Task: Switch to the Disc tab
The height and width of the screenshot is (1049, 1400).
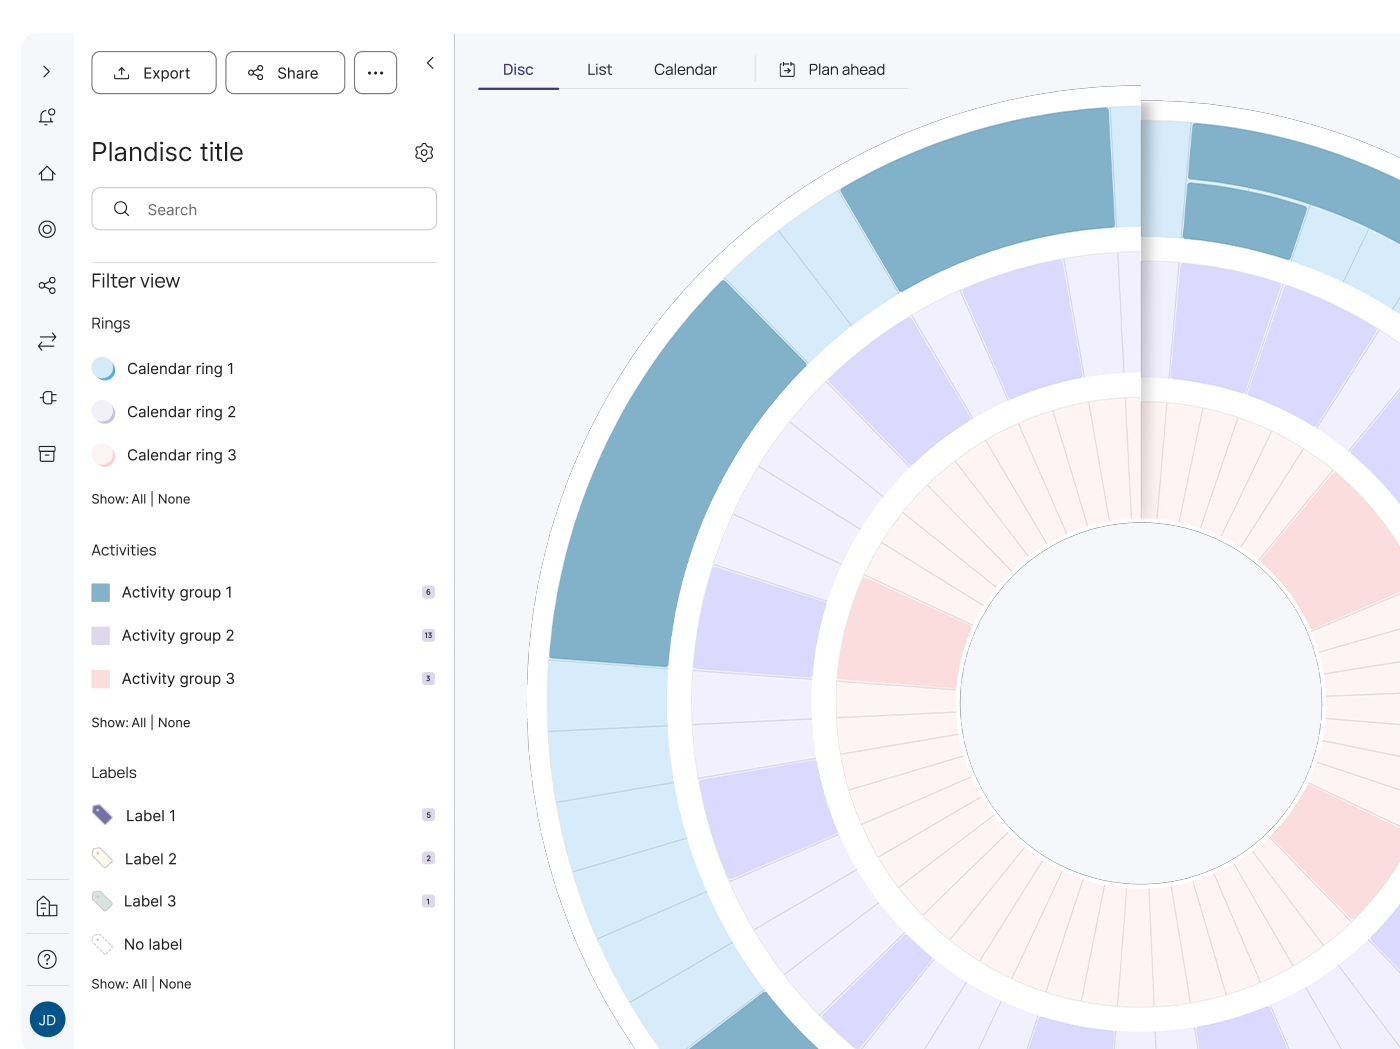Action: [x=518, y=69]
